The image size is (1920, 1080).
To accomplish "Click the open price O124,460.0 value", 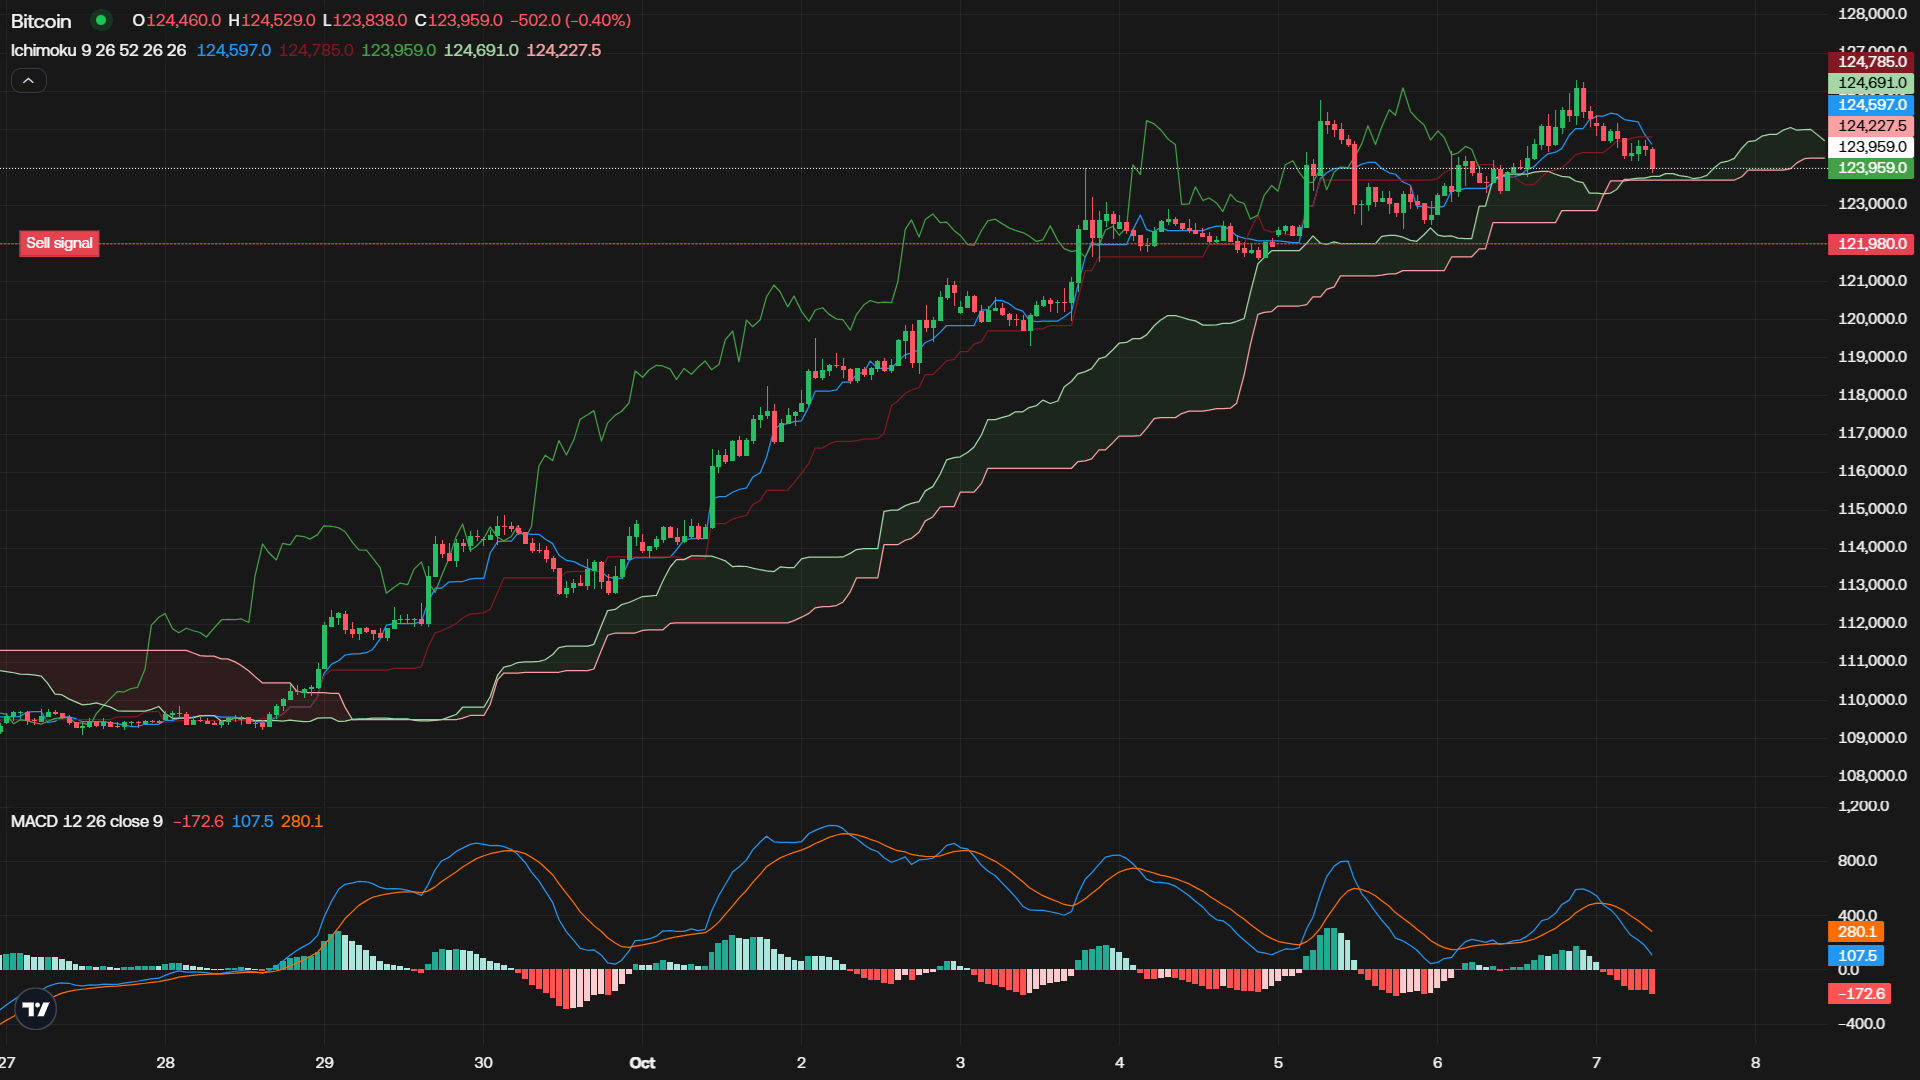I will (x=176, y=20).
